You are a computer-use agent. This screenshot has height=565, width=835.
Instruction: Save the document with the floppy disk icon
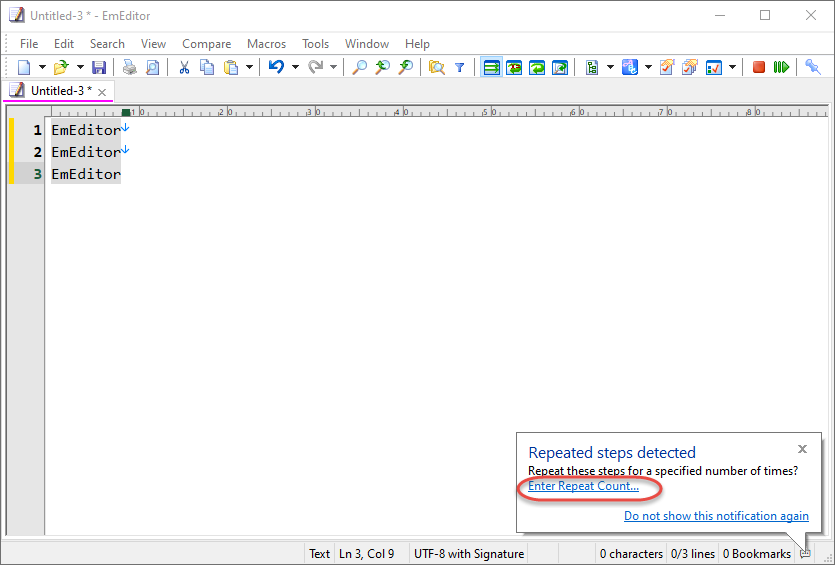click(x=99, y=68)
